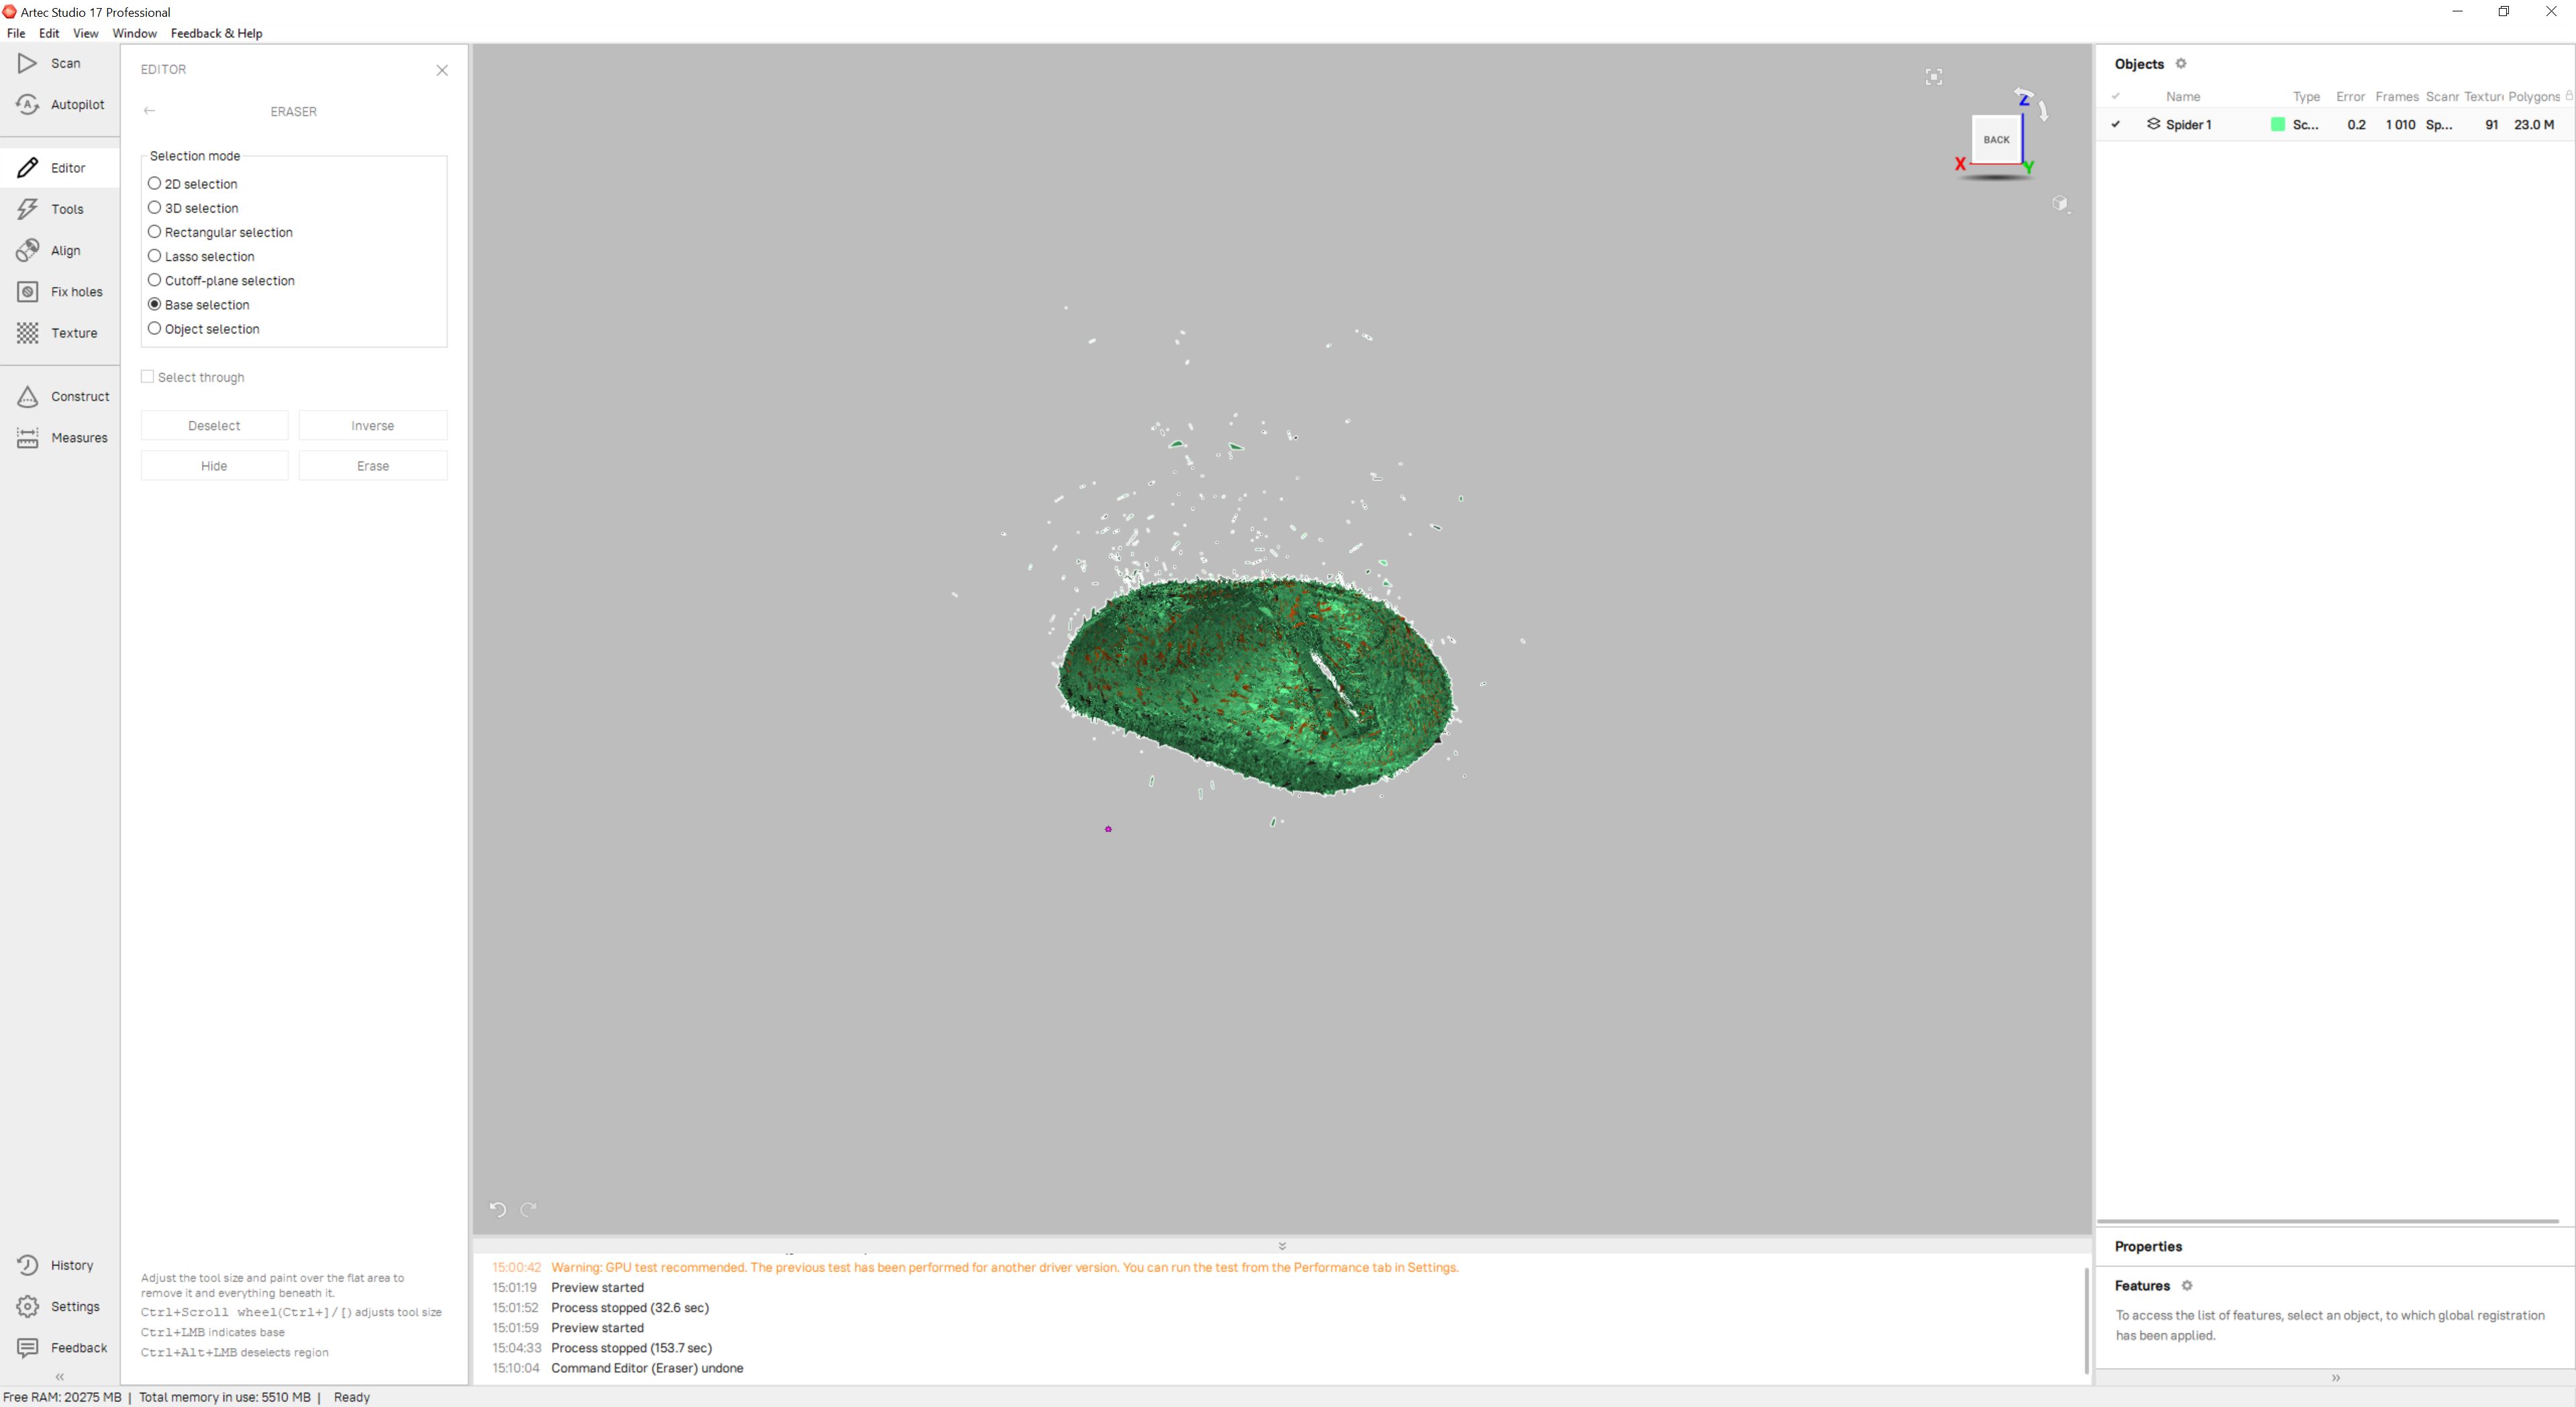Viewport: 2576px width, 1407px height.
Task: Click the Eraser undone log entry
Action: click(x=647, y=1368)
